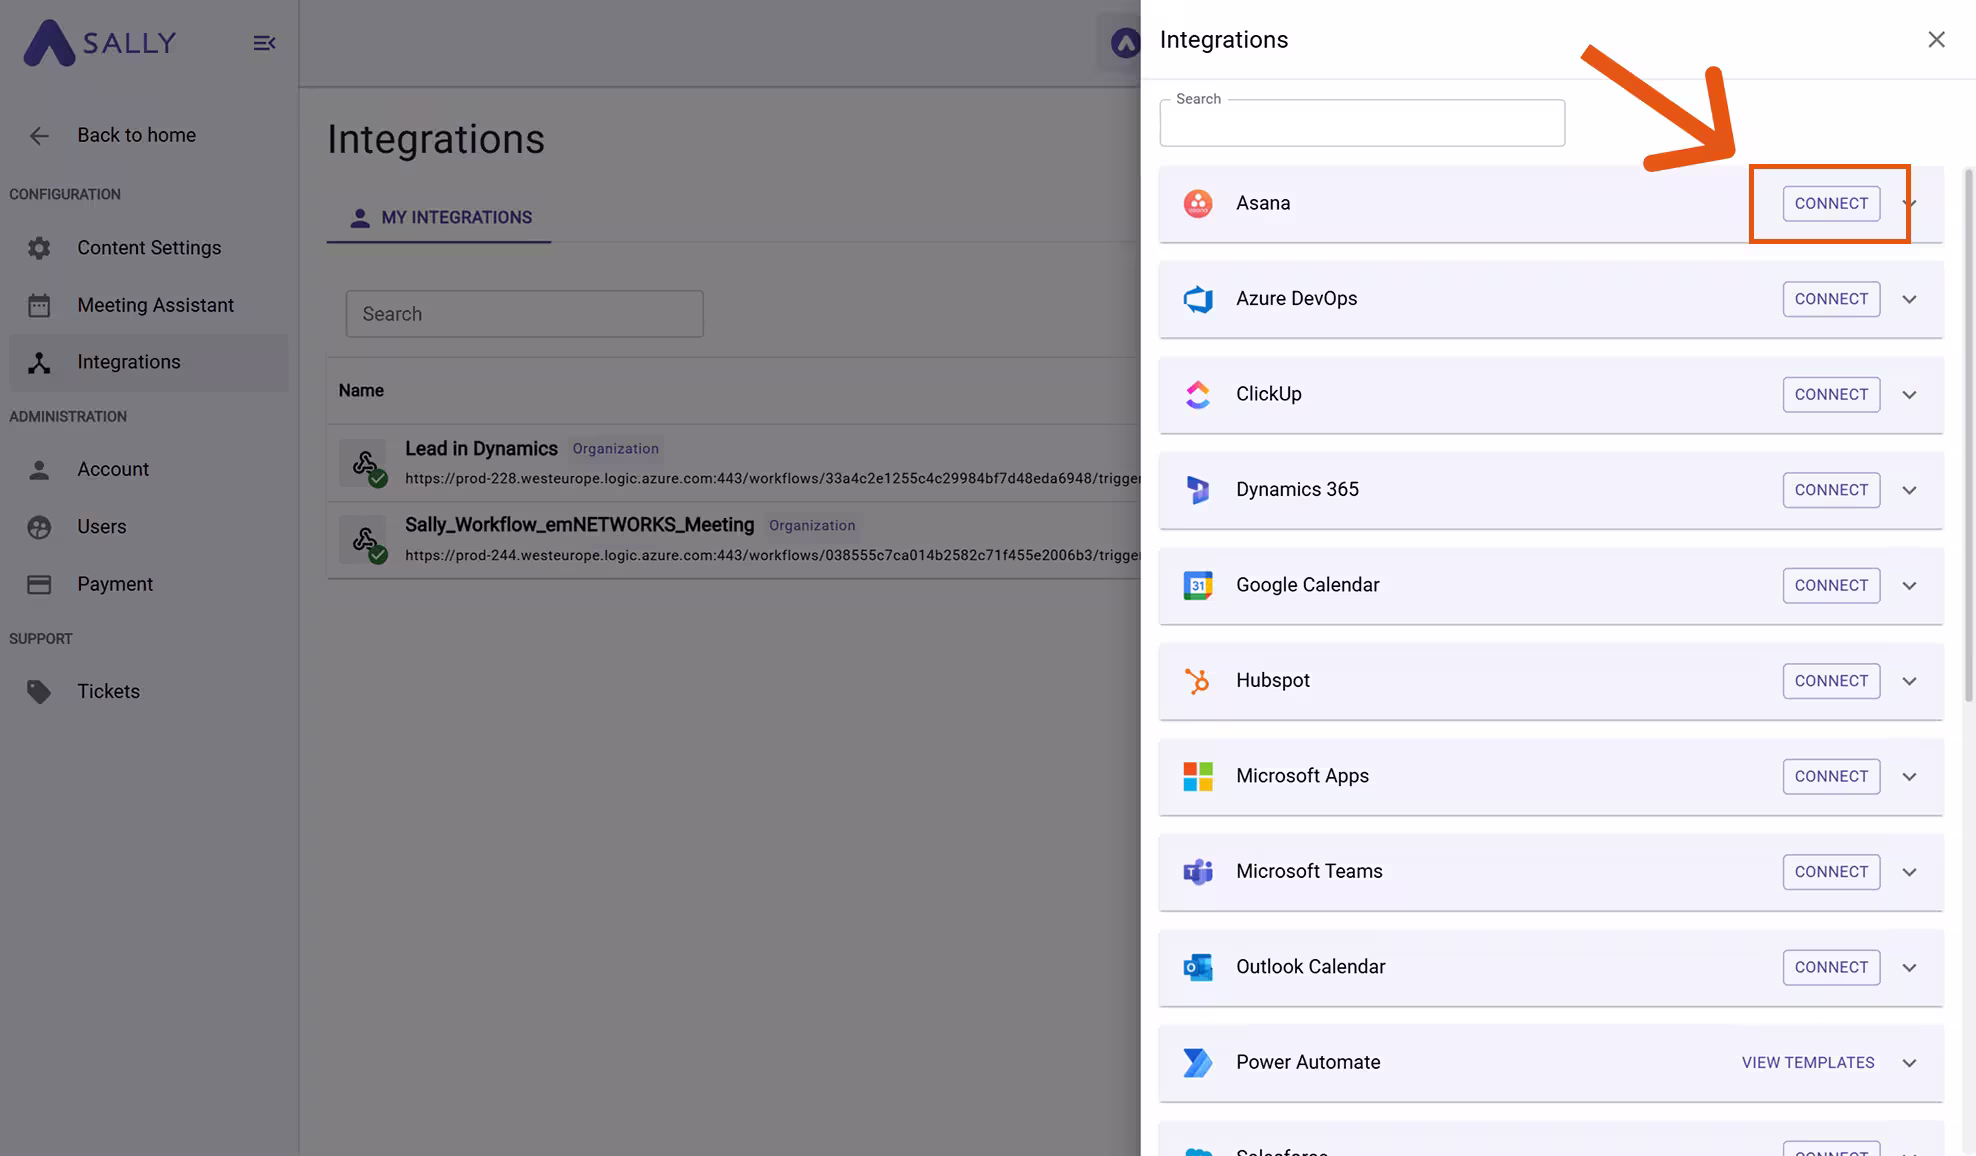1976x1156 pixels.
Task: Connect the Outlook Calendar integration
Action: pos(1831,968)
